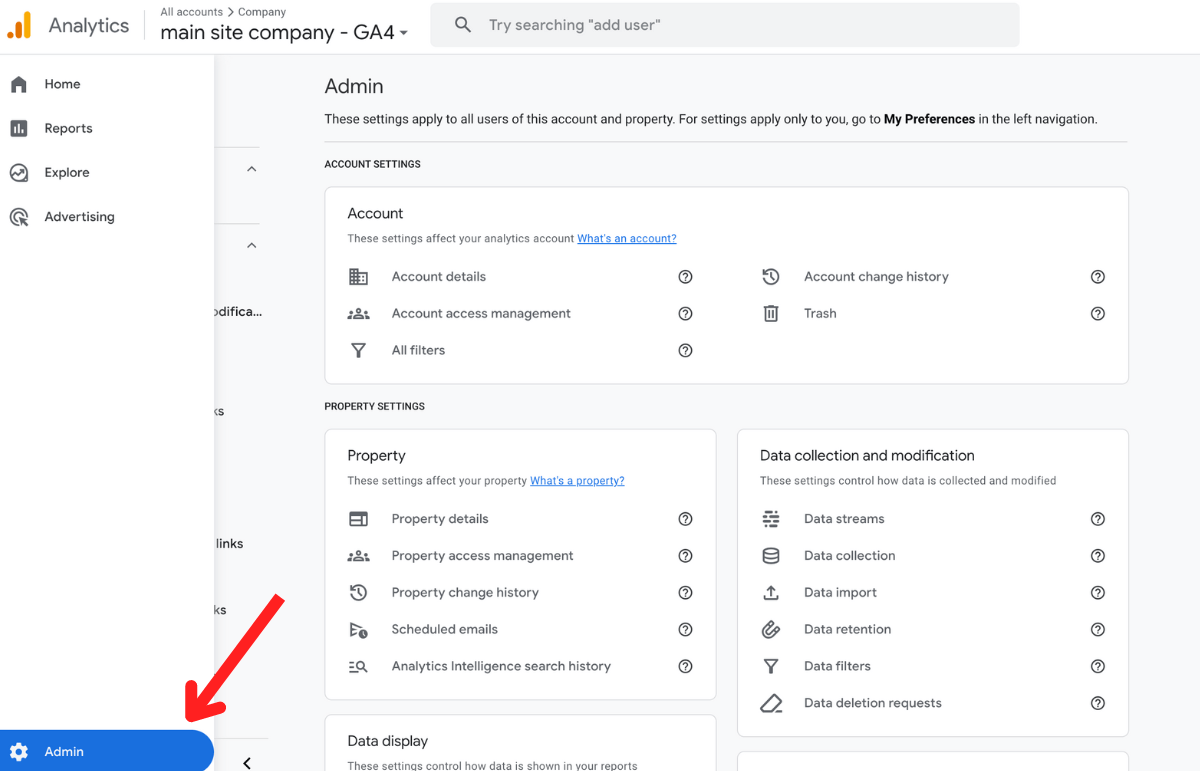Open Property details
The width and height of the screenshot is (1200, 771).
pyautogui.click(x=440, y=518)
